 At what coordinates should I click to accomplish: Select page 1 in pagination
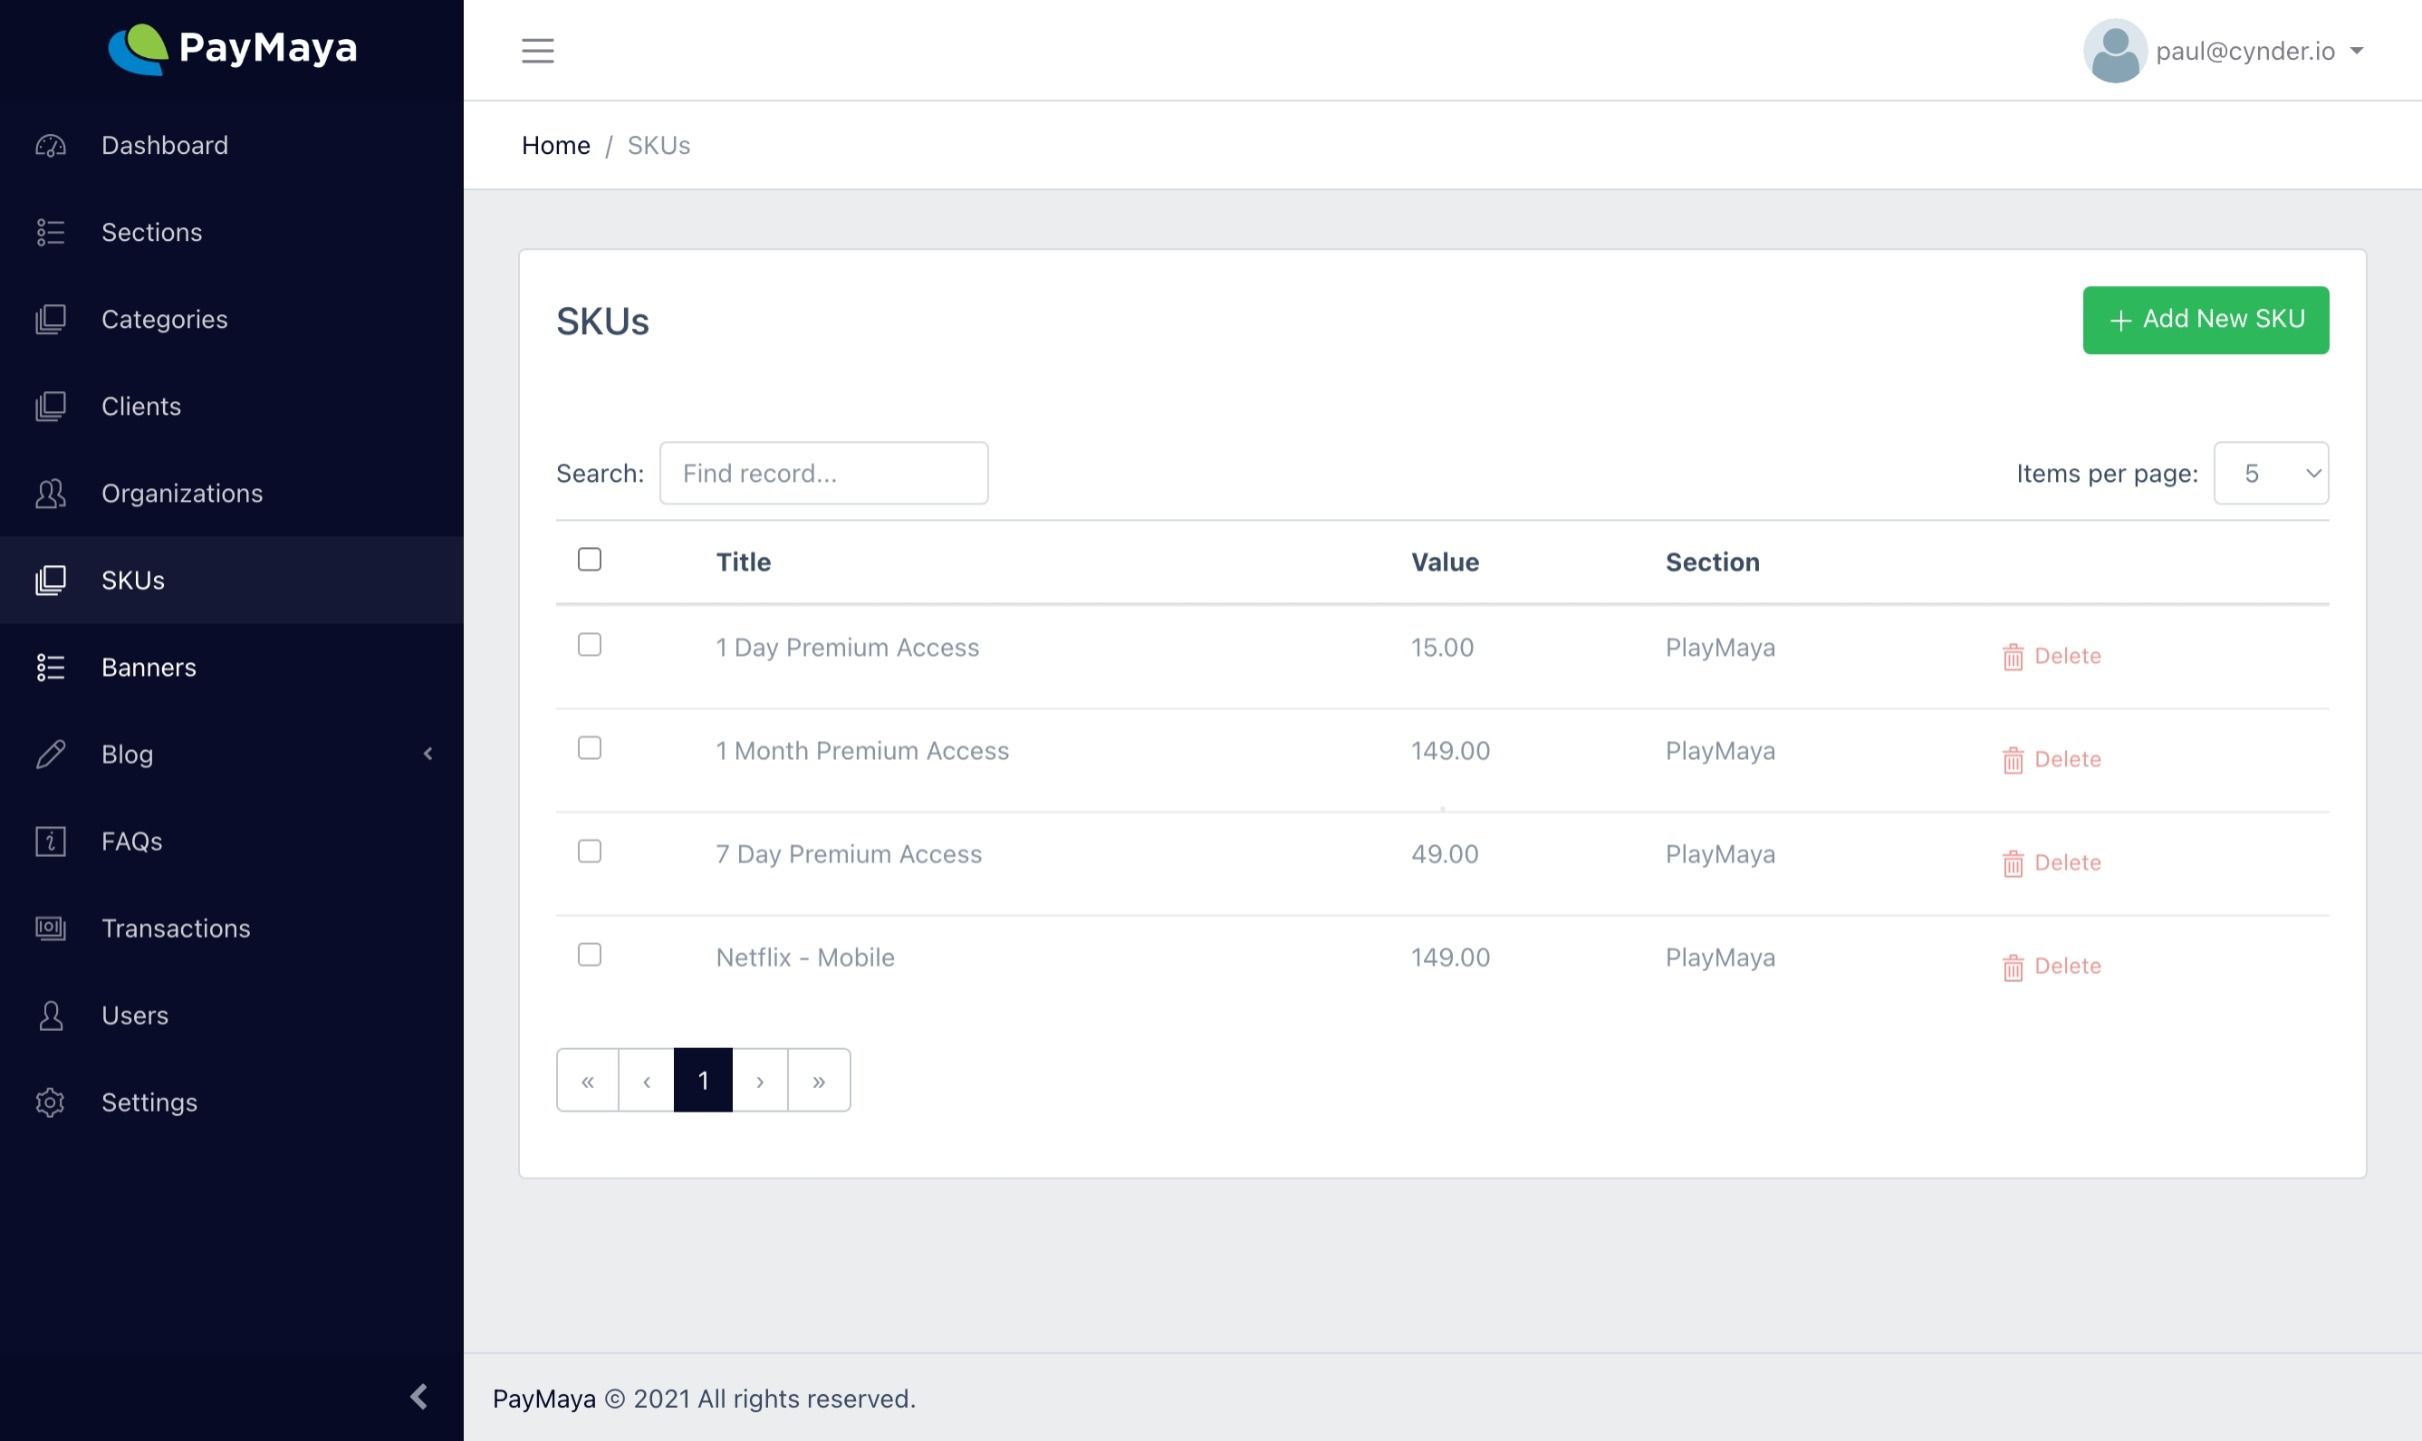pos(703,1080)
